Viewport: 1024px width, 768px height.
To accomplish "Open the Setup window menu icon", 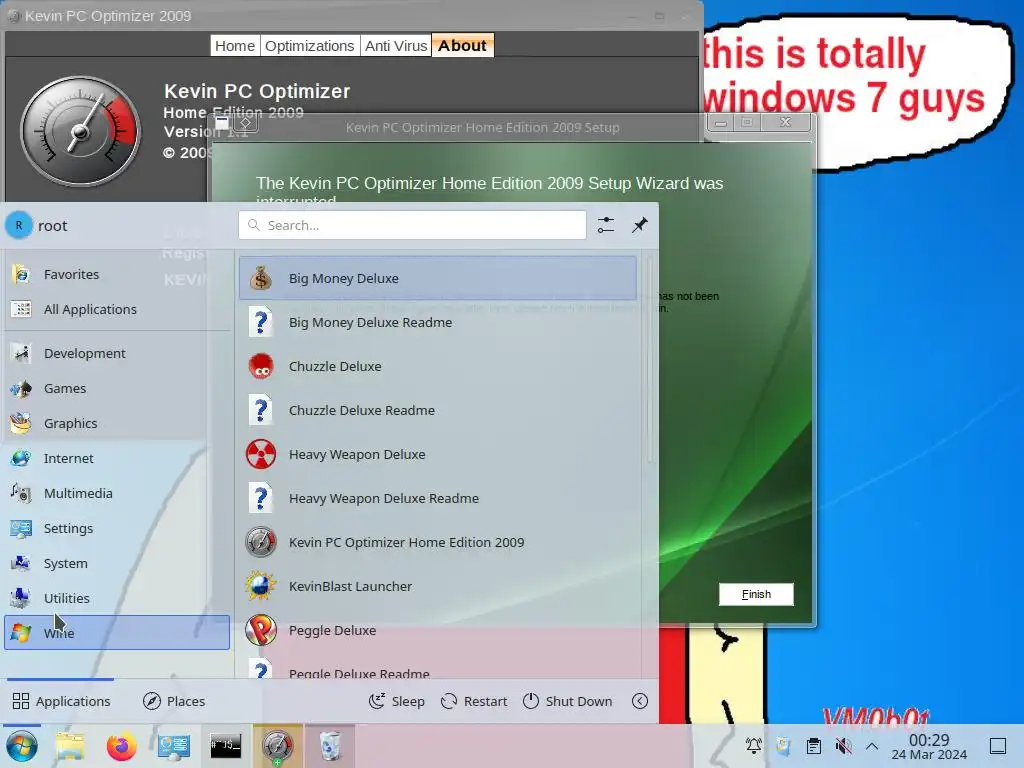I will coord(222,123).
